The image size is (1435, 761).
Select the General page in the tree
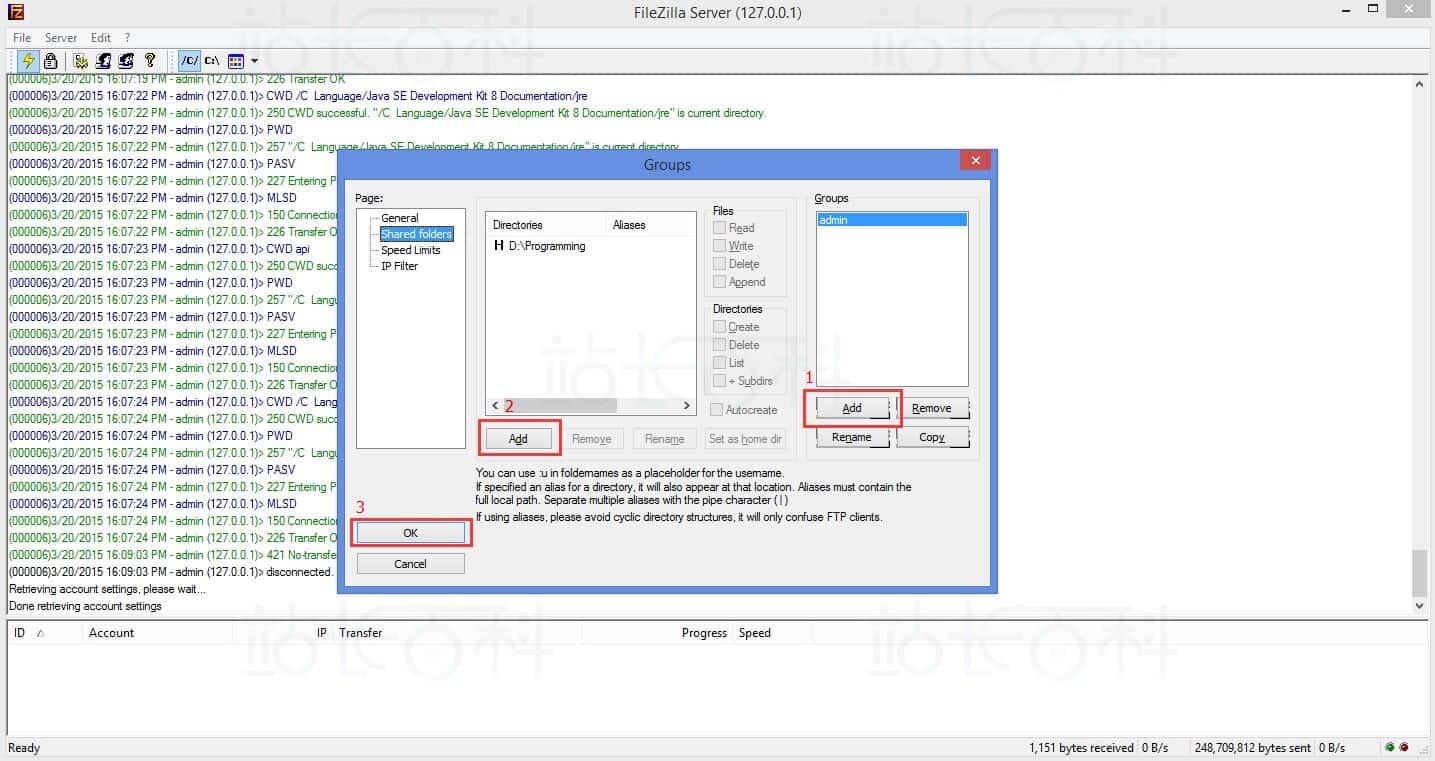point(400,218)
